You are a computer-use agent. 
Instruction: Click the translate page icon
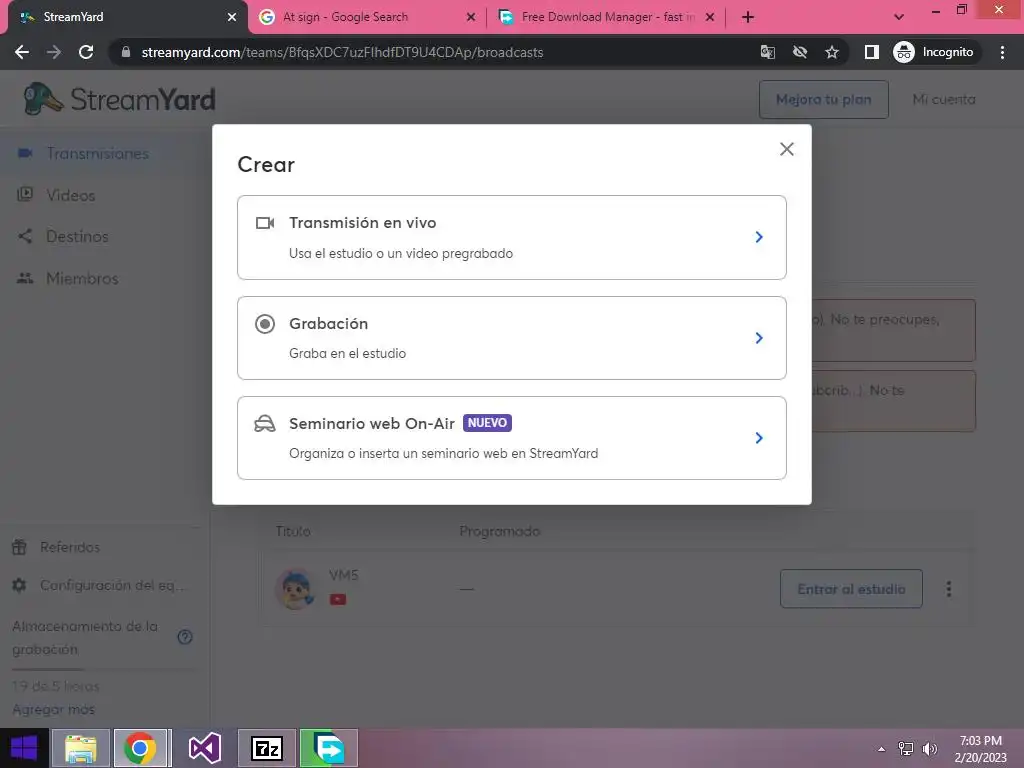coord(768,52)
